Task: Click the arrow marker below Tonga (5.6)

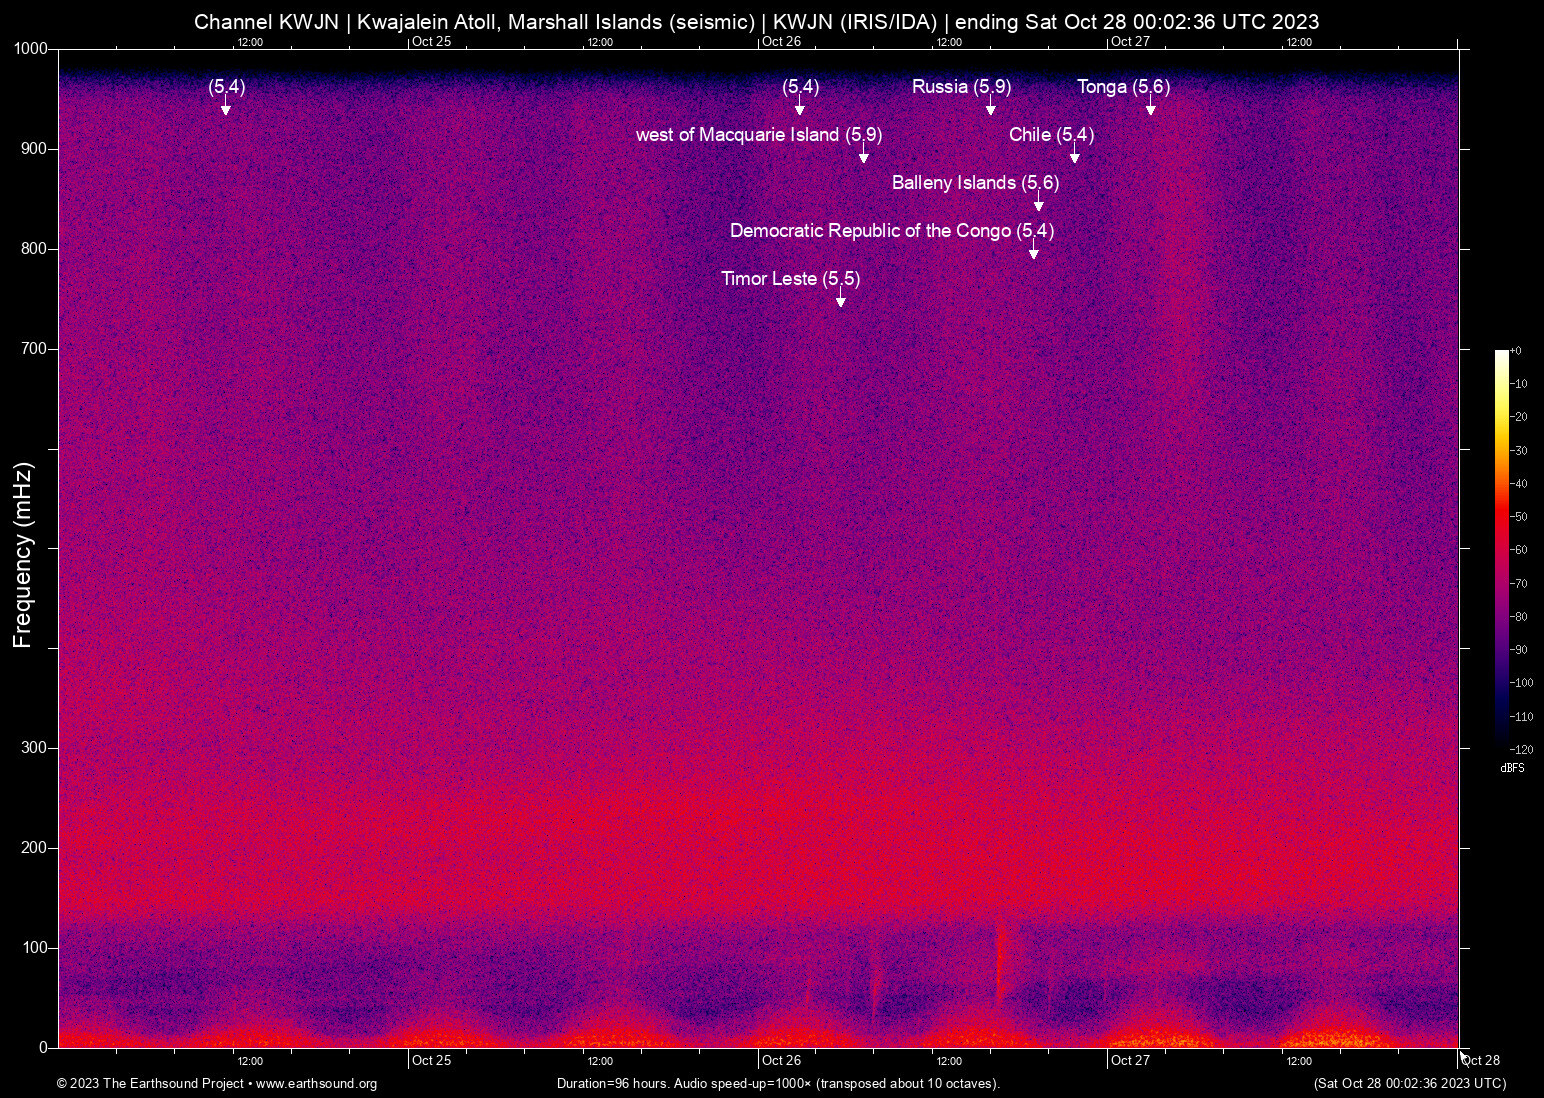Action: pyautogui.click(x=1151, y=106)
